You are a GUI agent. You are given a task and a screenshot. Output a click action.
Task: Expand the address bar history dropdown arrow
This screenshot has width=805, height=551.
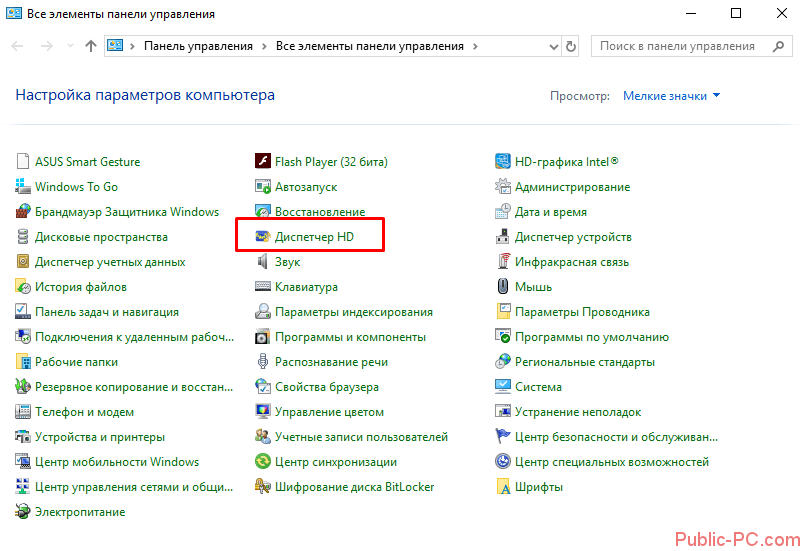click(x=555, y=46)
